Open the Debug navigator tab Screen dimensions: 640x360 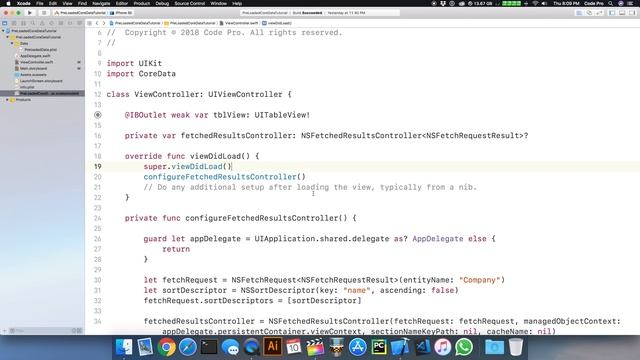61,23
